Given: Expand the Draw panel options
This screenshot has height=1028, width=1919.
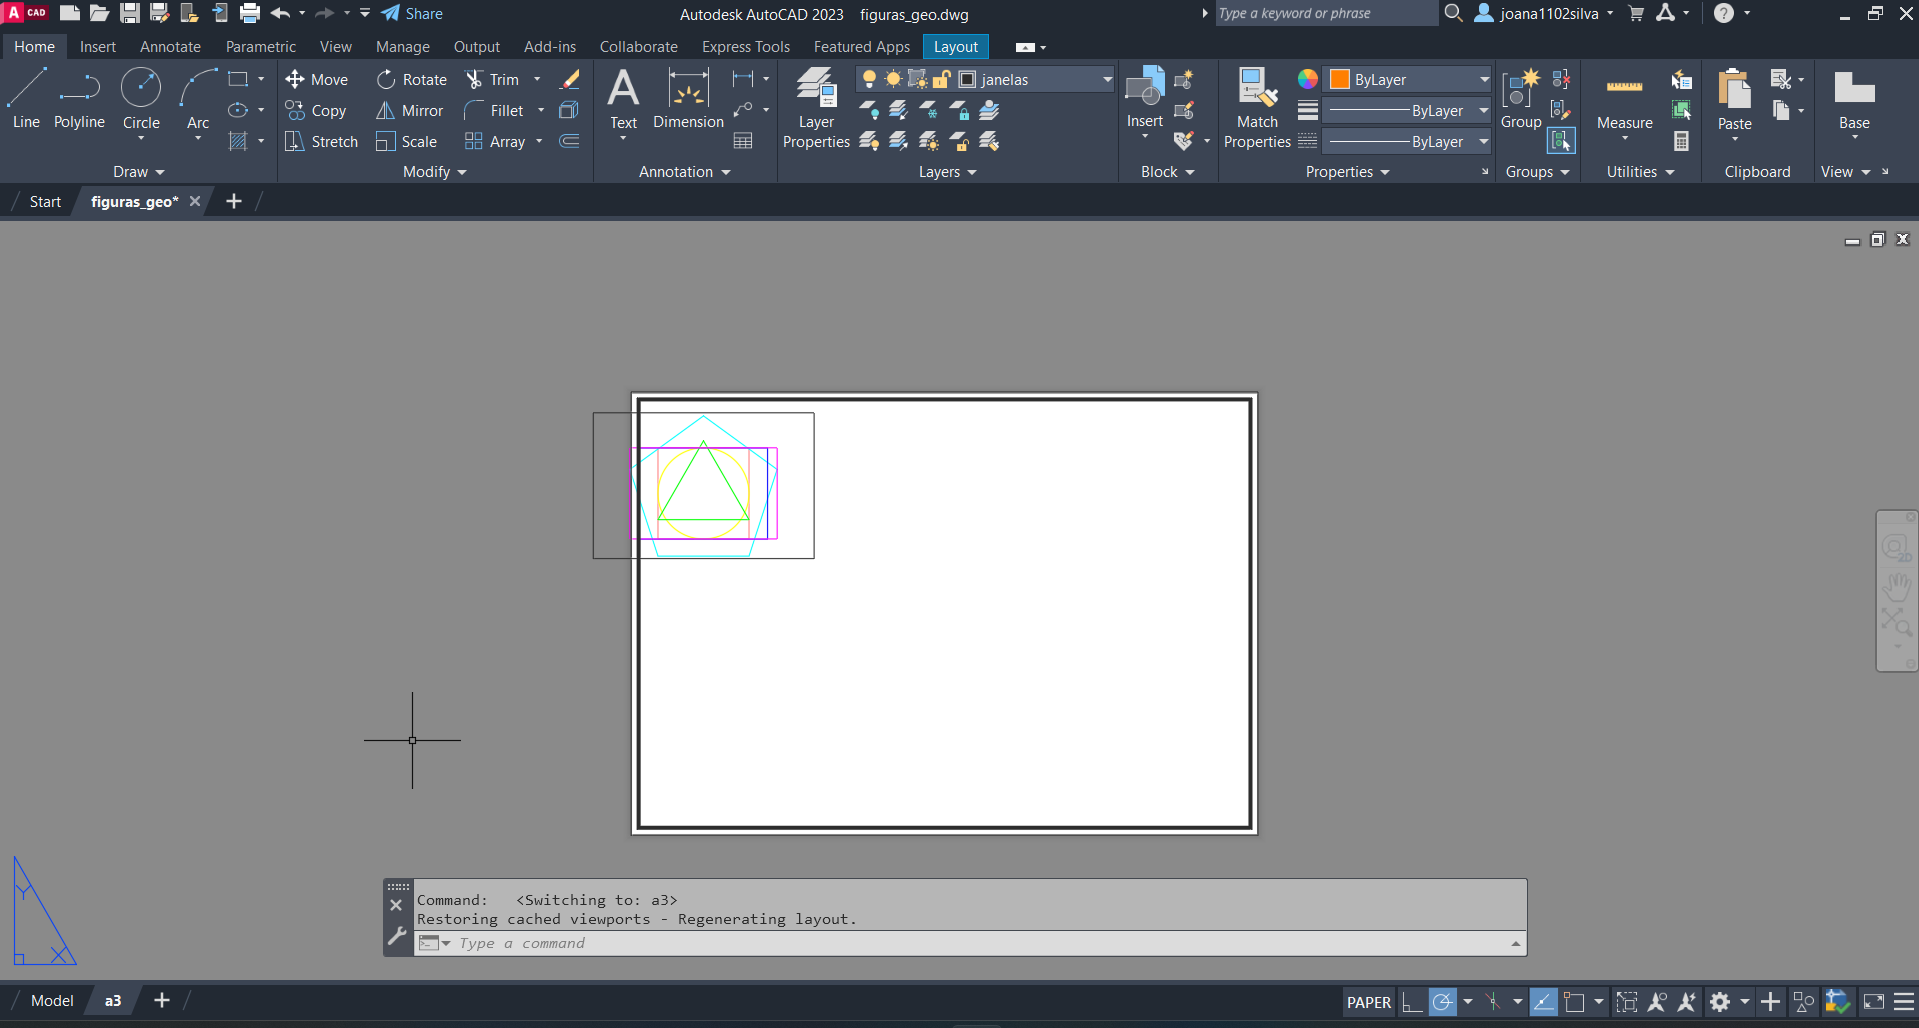Looking at the screenshot, I should coord(139,172).
